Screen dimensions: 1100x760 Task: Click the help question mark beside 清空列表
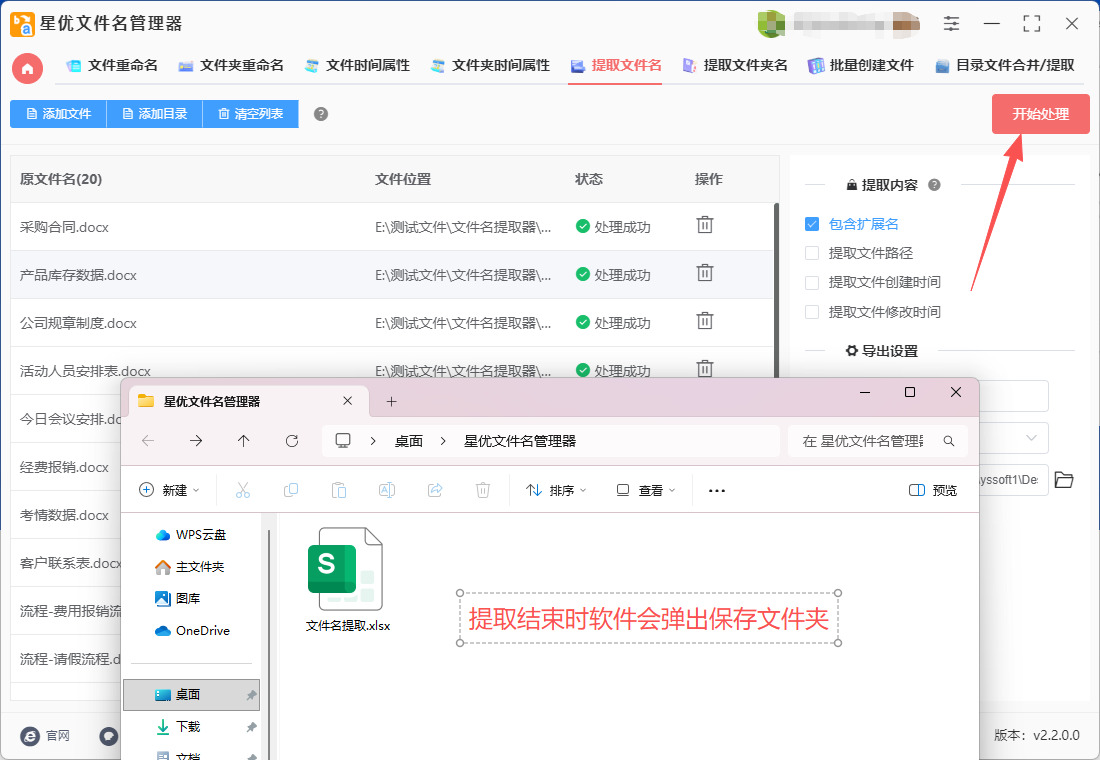click(x=321, y=114)
